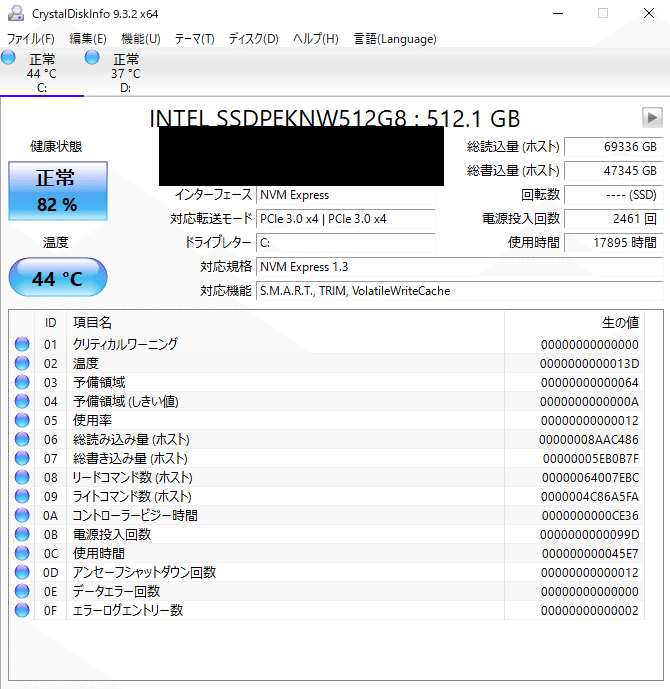Click status orb for 総読み込み量 (ホスト) row
This screenshot has height=689, width=670.
pos(22,439)
